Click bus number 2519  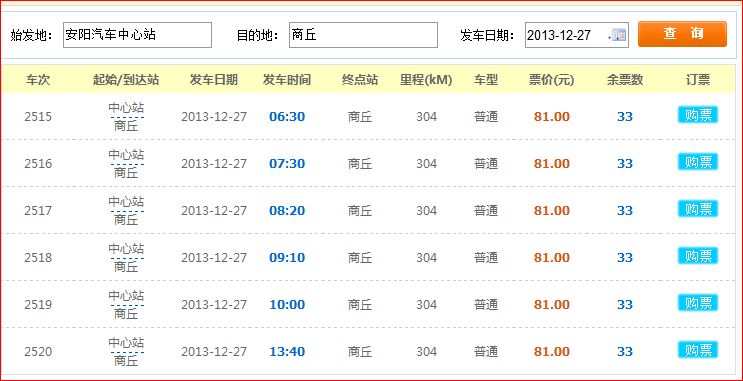click(x=38, y=304)
